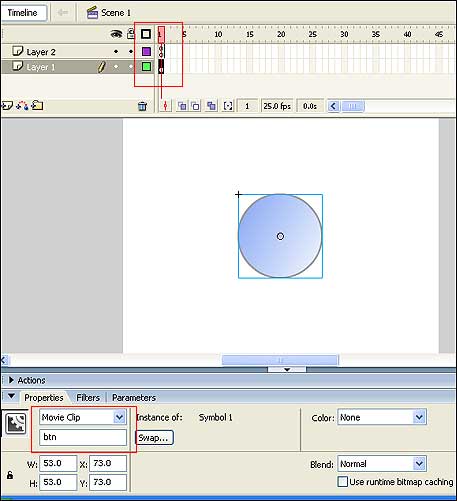
Task: Toggle Edit Multiple Frames
Action: [211, 106]
